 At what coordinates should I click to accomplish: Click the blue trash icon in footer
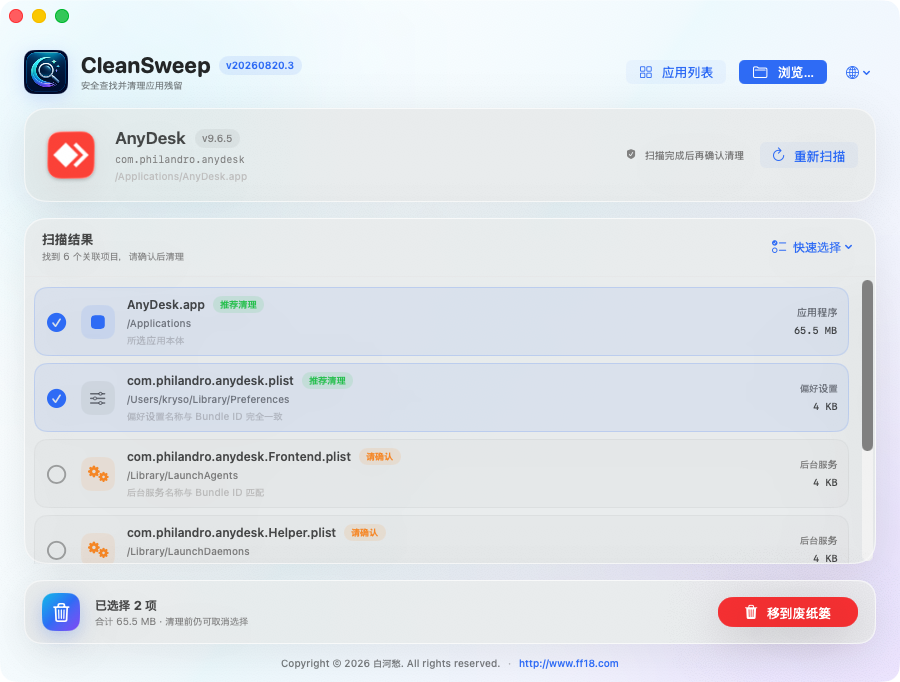click(x=61, y=612)
